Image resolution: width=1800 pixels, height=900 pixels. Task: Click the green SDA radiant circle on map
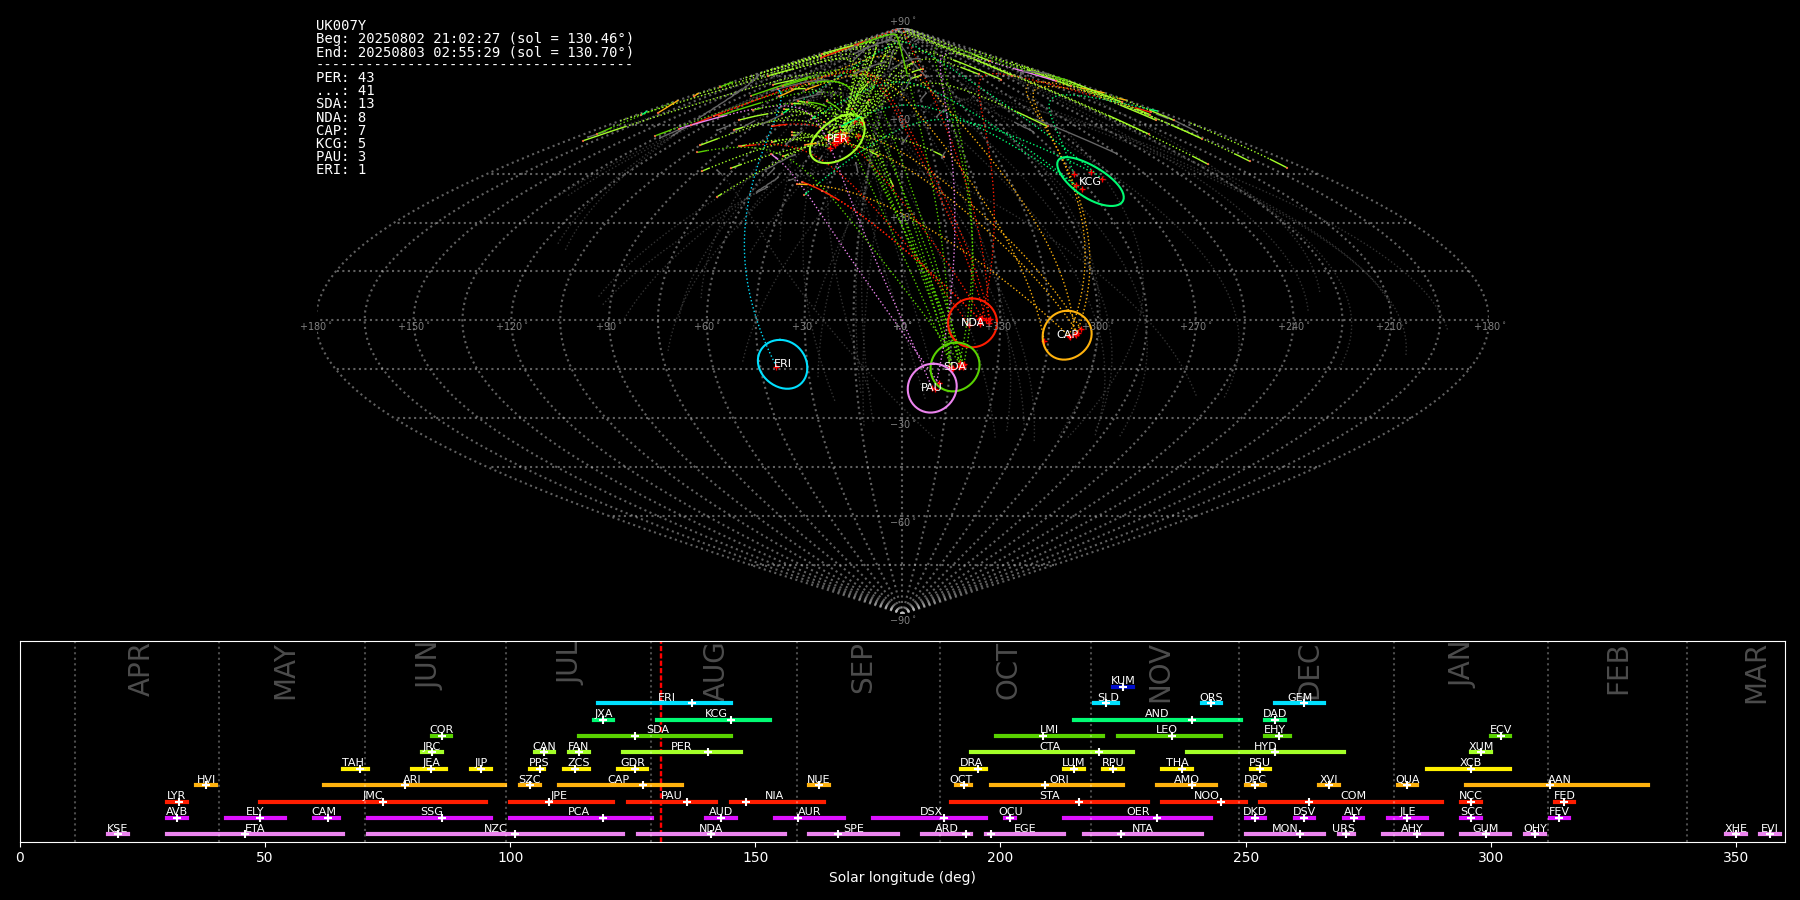pyautogui.click(x=955, y=366)
